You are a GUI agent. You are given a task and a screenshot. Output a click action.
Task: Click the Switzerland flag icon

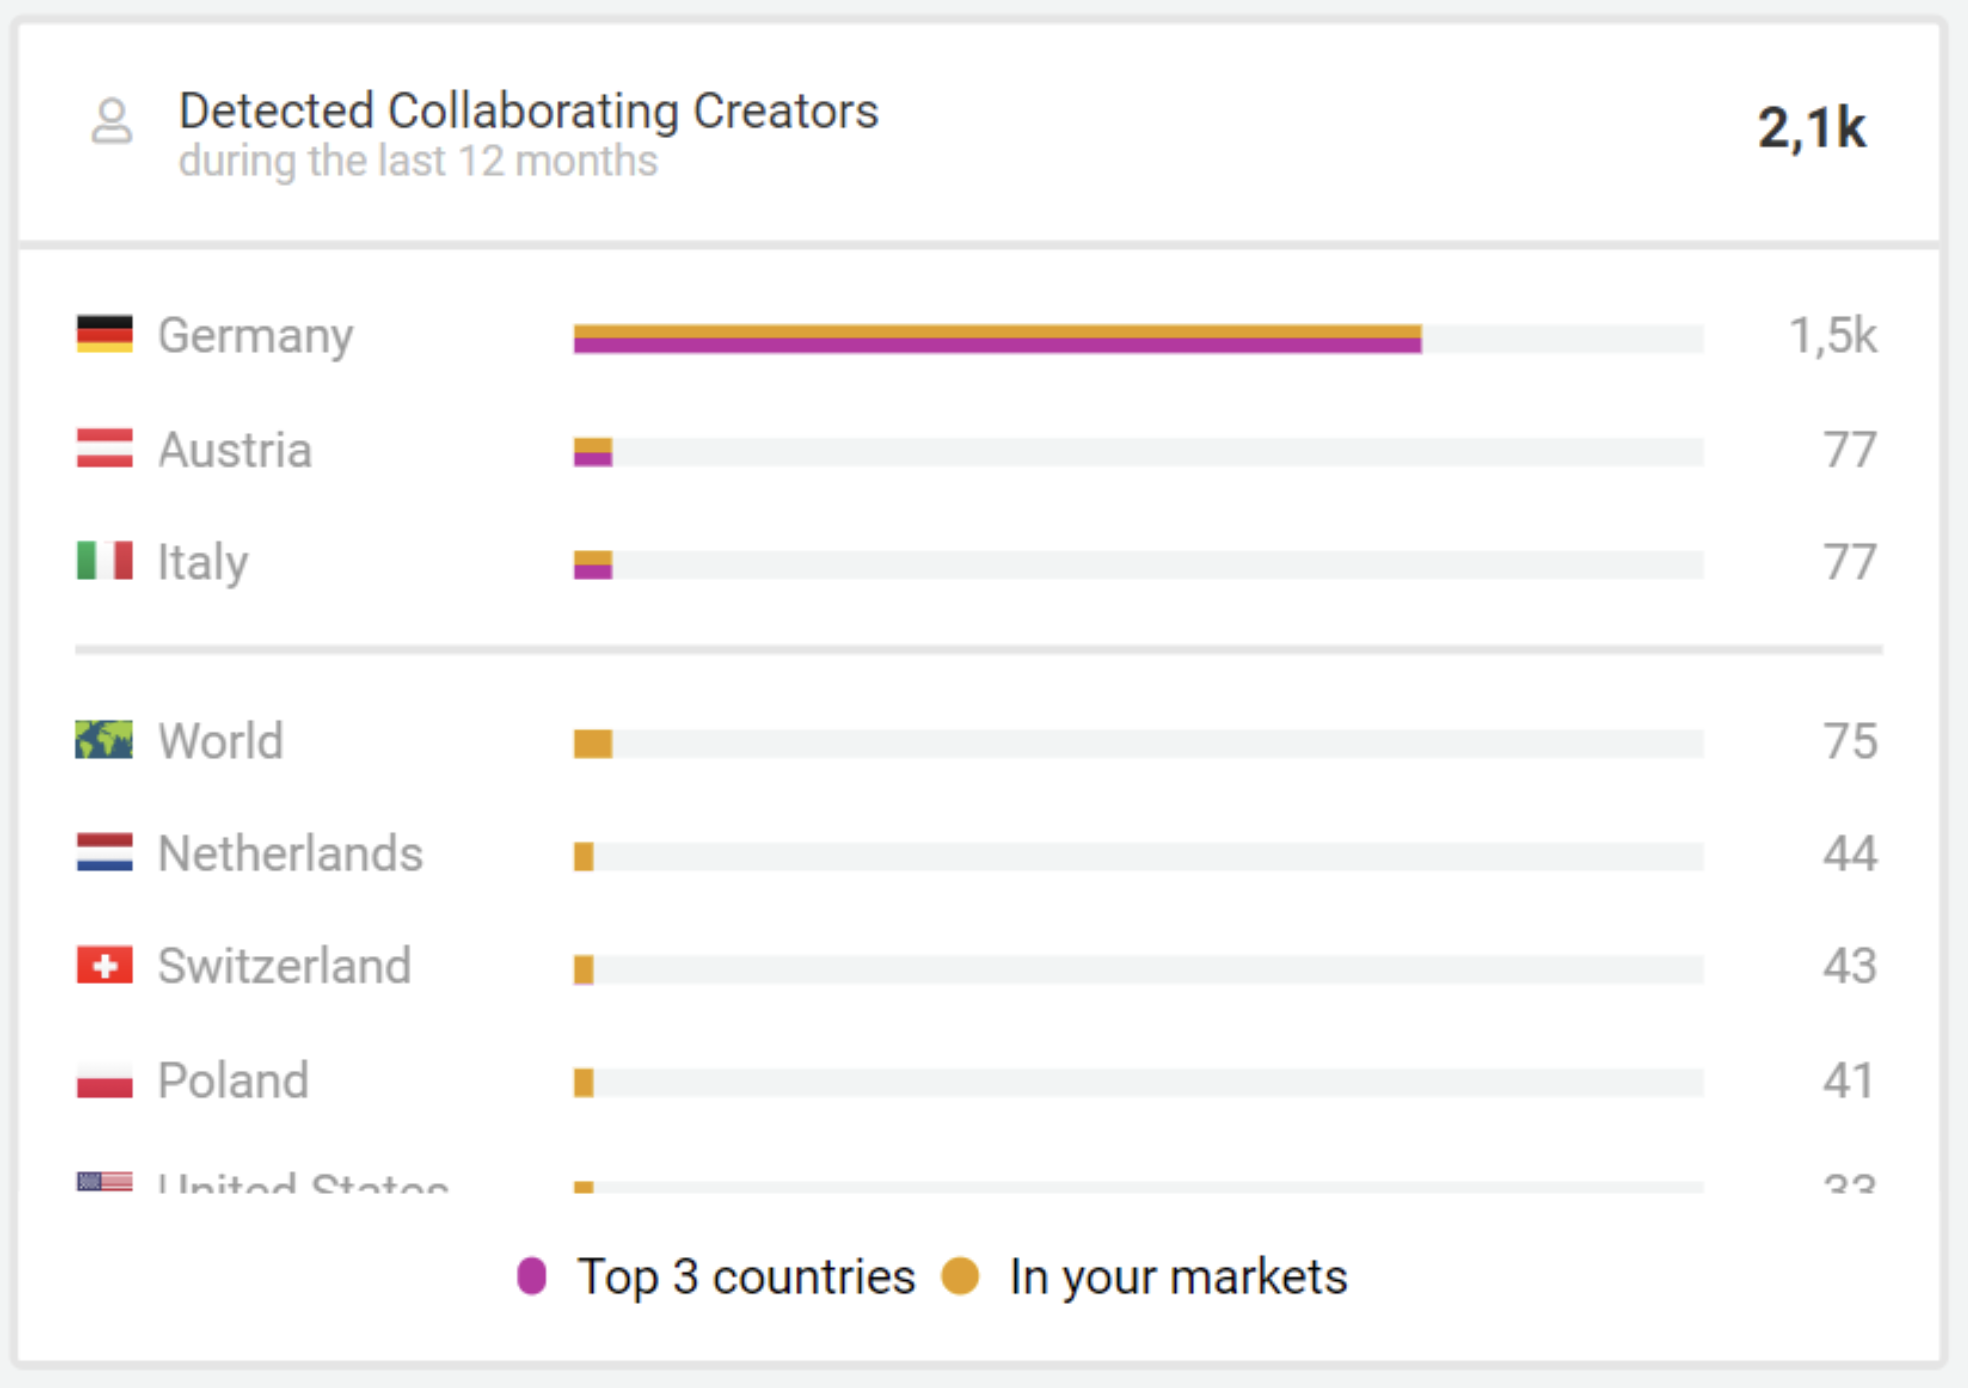point(104,965)
